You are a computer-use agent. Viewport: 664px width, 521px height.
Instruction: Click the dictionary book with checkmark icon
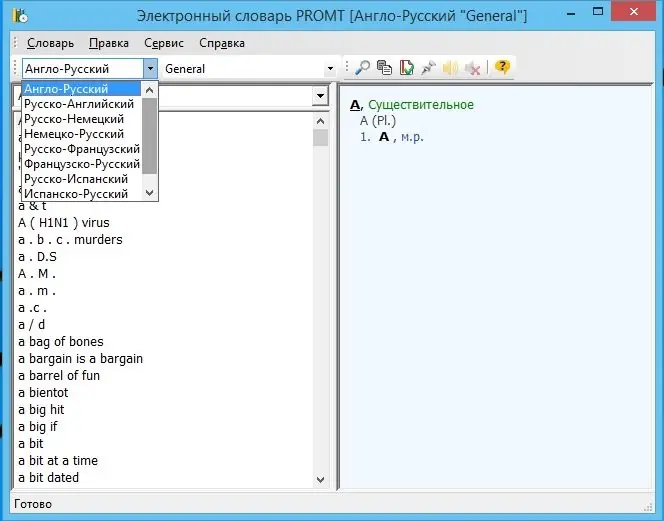(x=407, y=68)
